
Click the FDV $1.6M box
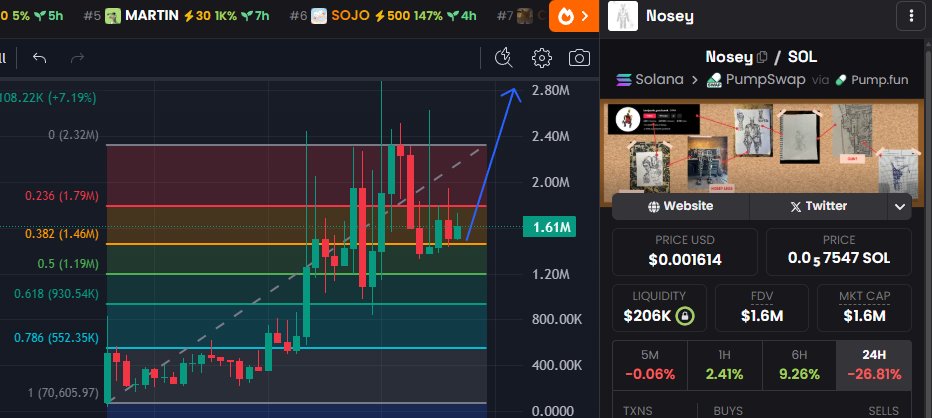(761, 307)
